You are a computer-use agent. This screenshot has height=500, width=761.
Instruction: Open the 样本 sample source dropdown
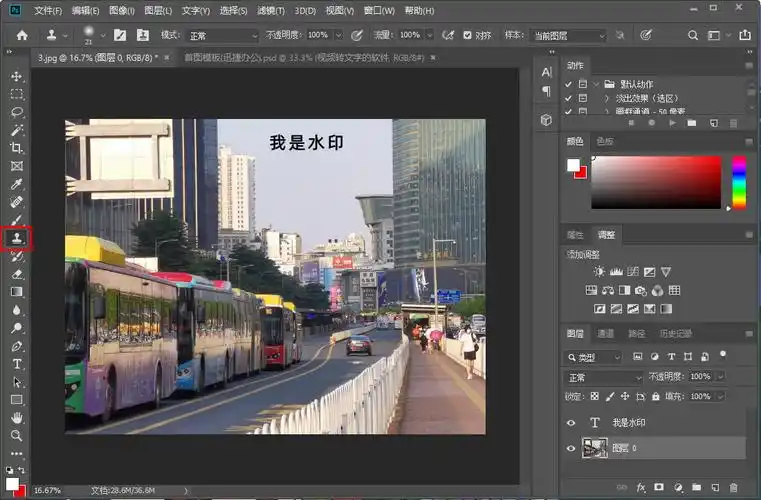pos(568,35)
